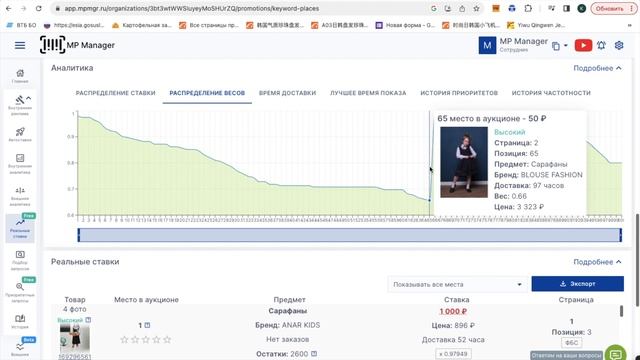640x360 pixels.
Task: Open the Beta Внешняя sidebar icon
Action: [x=20, y=349]
